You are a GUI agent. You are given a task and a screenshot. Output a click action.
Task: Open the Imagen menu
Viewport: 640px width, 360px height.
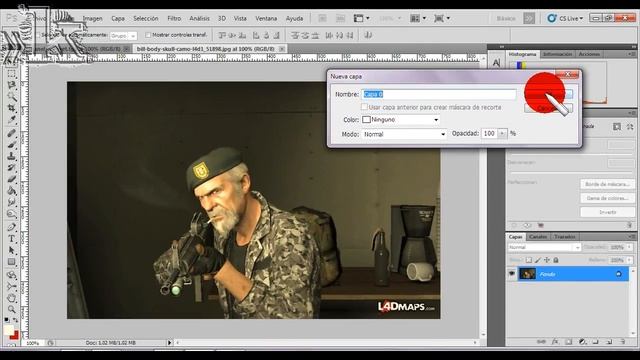(x=93, y=18)
